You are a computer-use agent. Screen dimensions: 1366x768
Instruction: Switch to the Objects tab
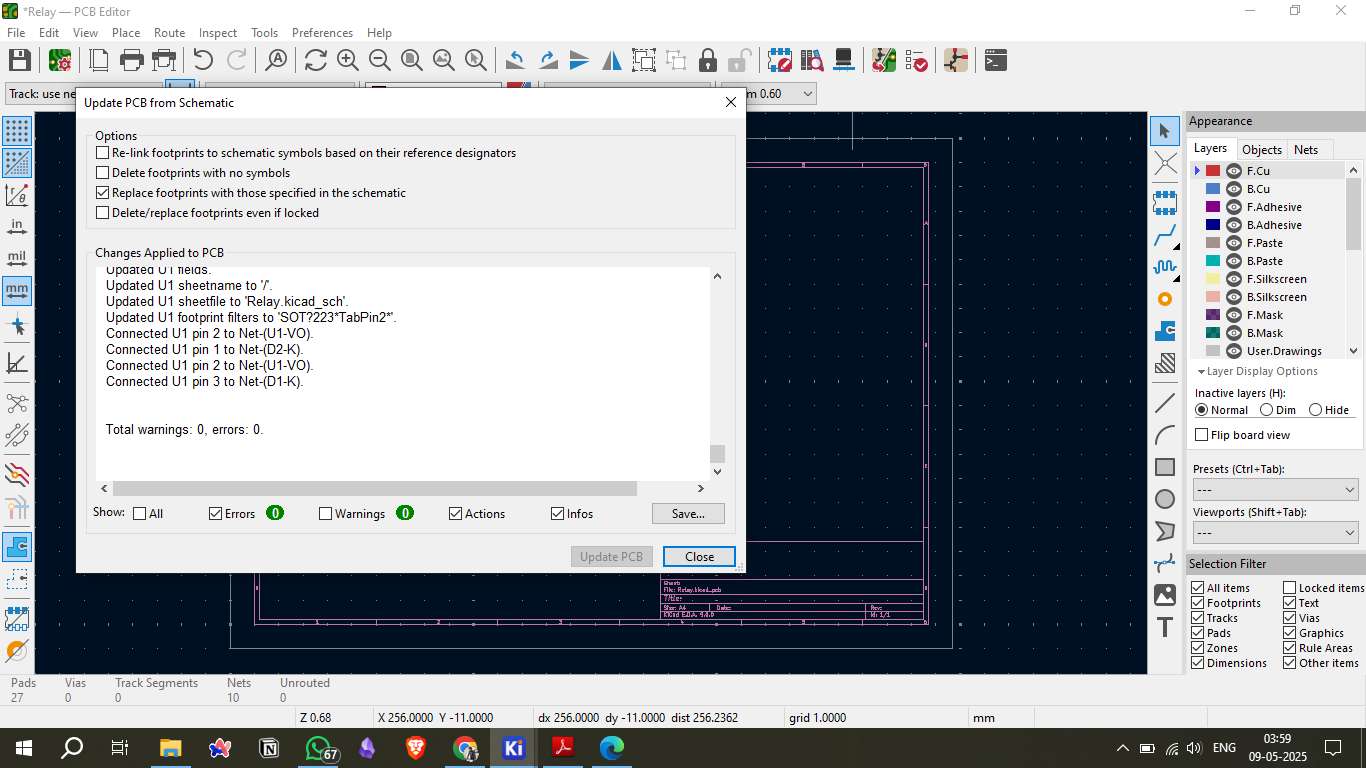click(x=1261, y=149)
